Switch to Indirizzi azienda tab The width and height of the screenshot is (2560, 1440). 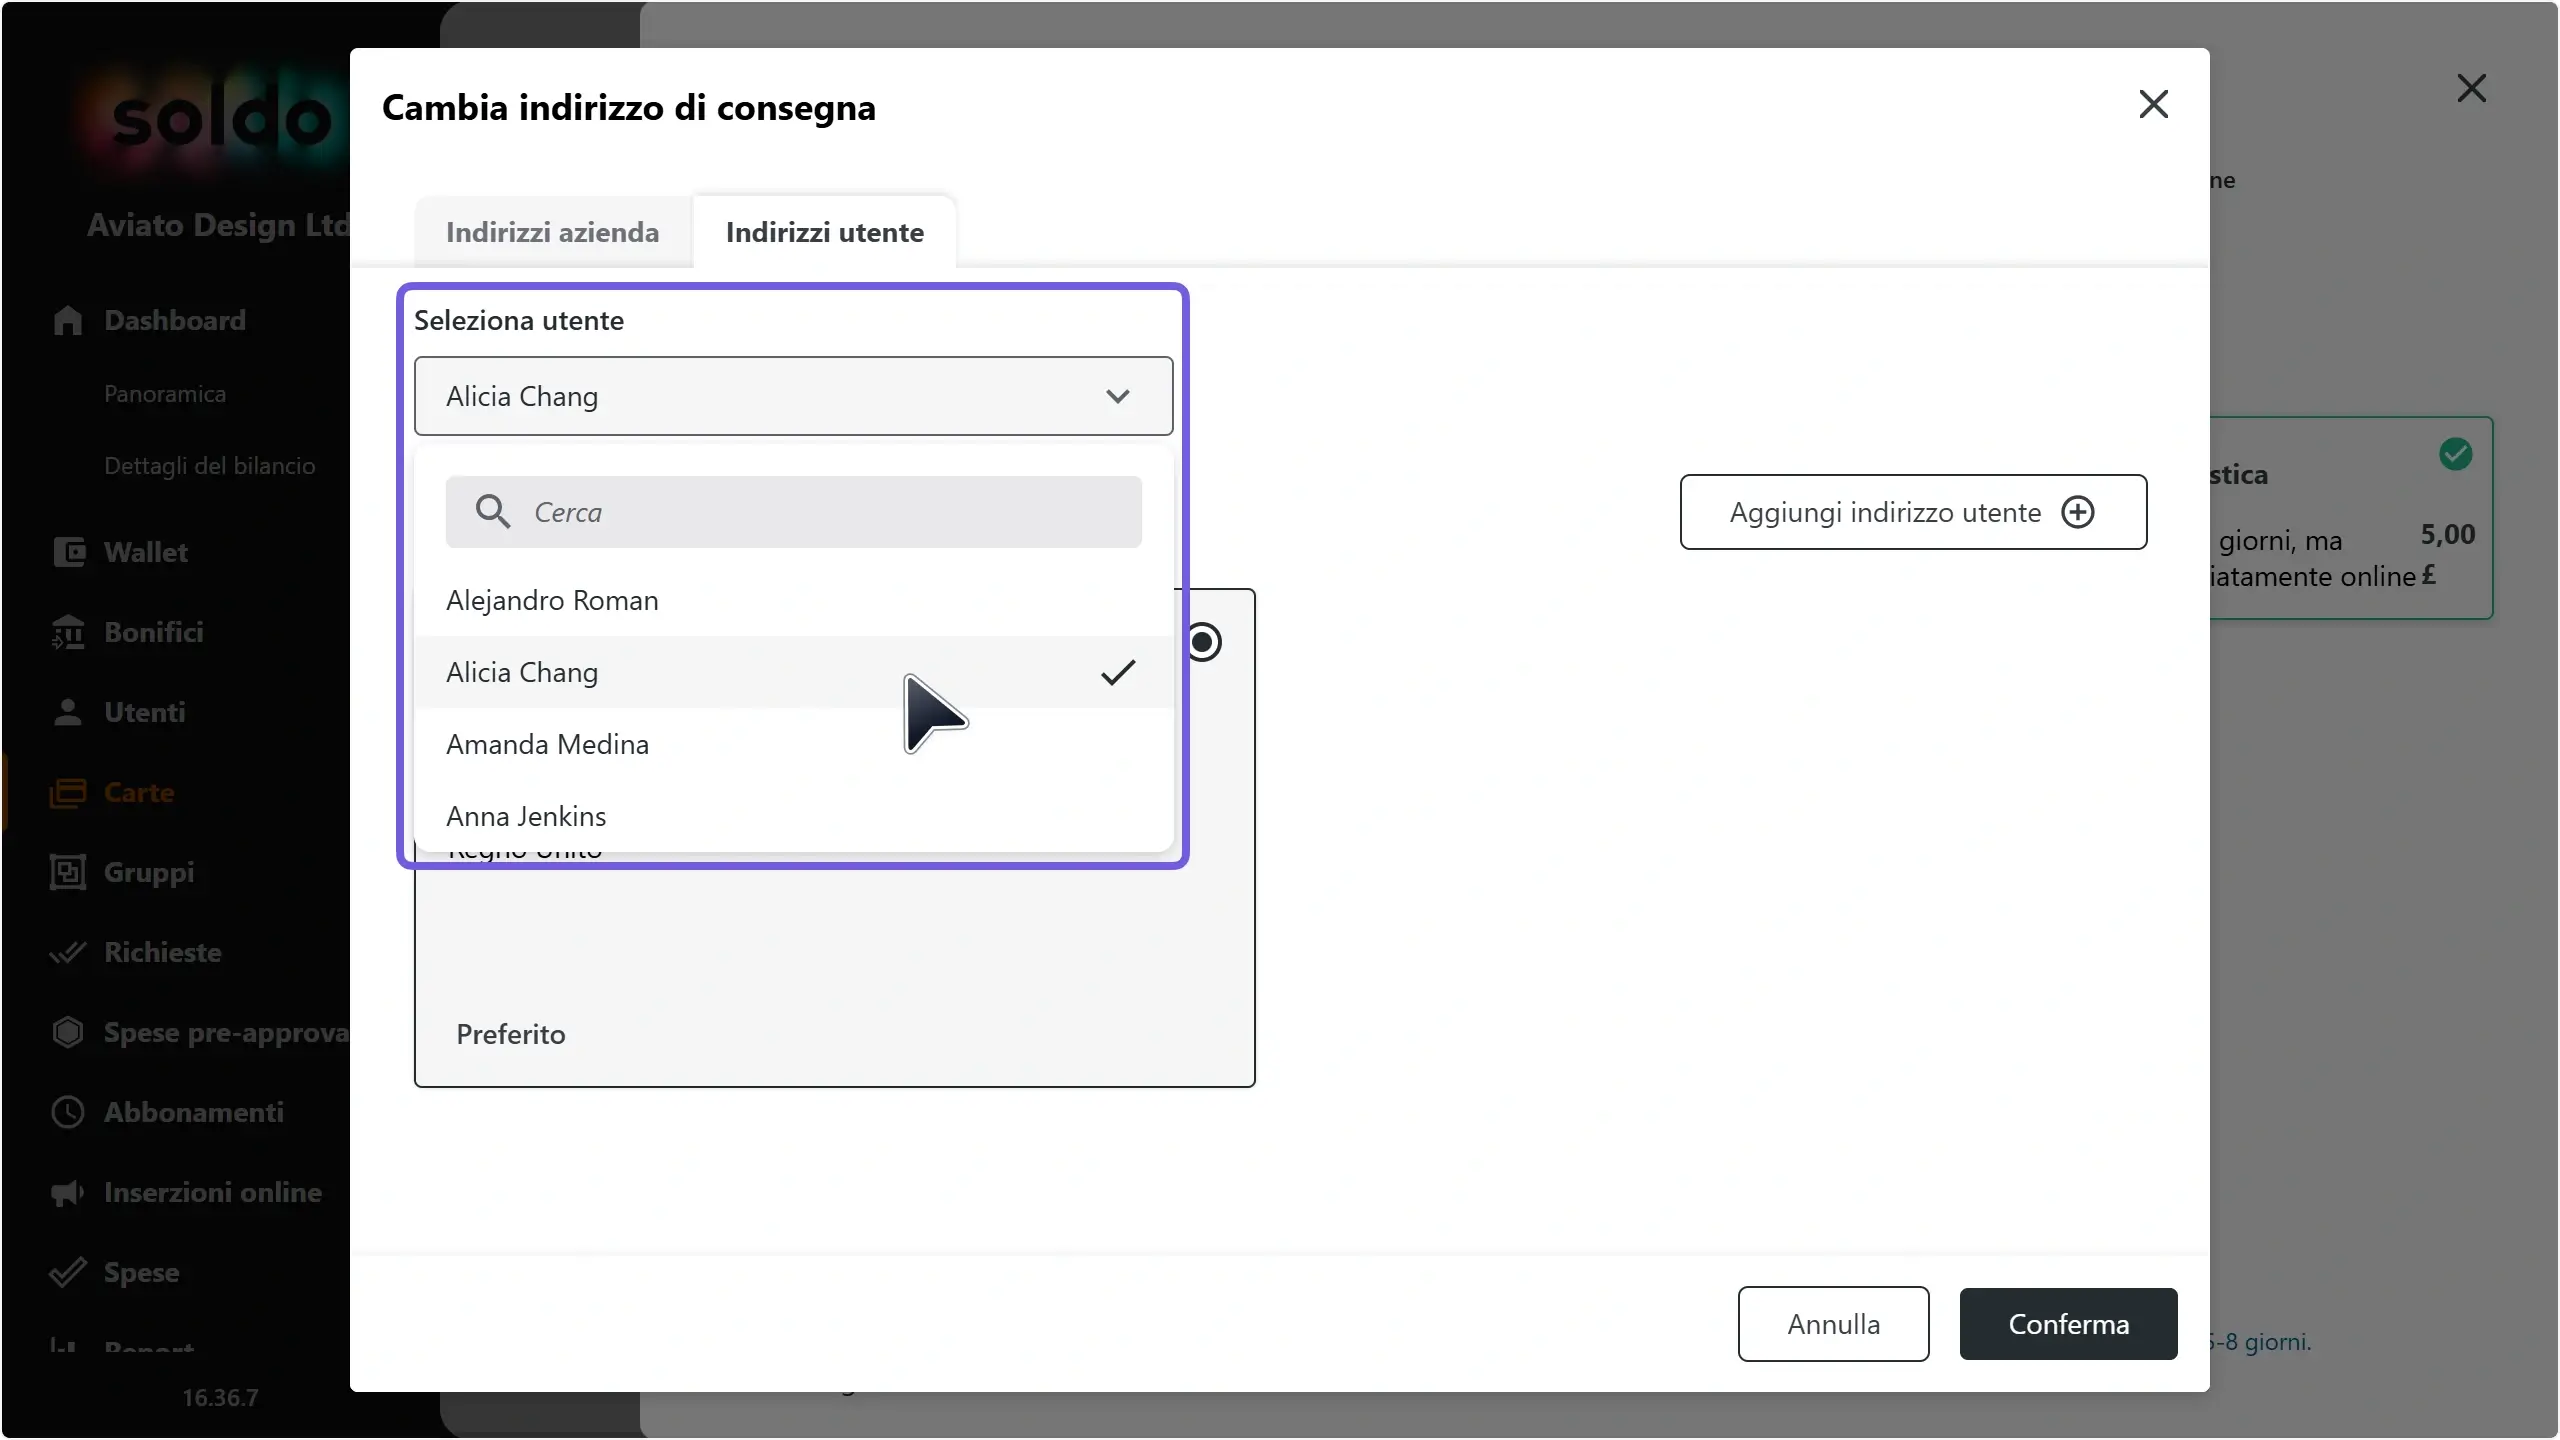coord(552,232)
